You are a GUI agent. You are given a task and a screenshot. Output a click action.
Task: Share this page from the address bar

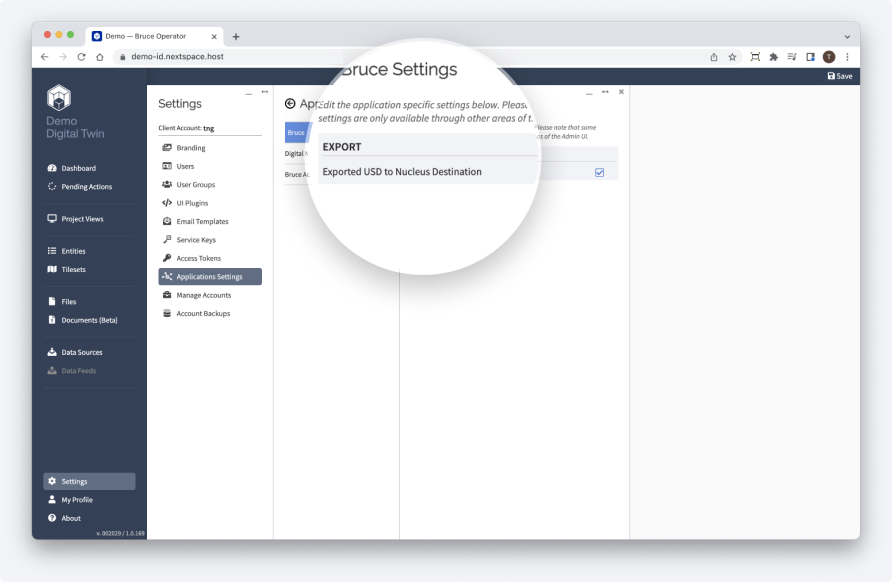714,57
